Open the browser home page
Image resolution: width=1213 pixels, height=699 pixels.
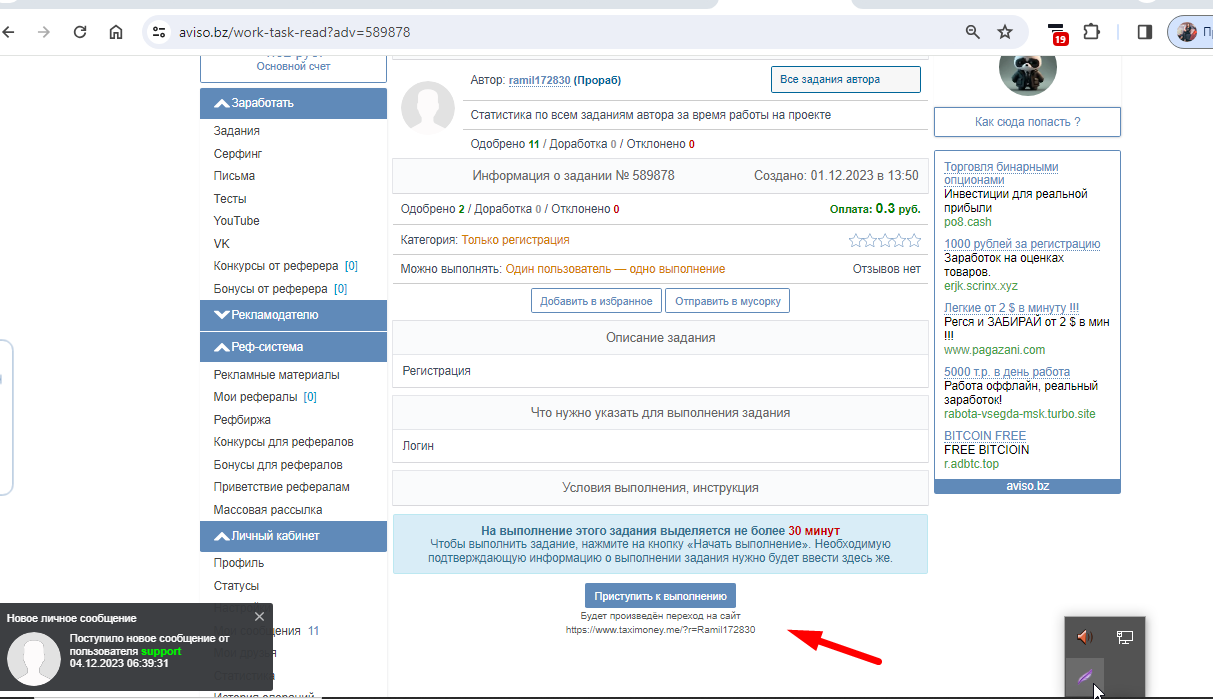[116, 32]
